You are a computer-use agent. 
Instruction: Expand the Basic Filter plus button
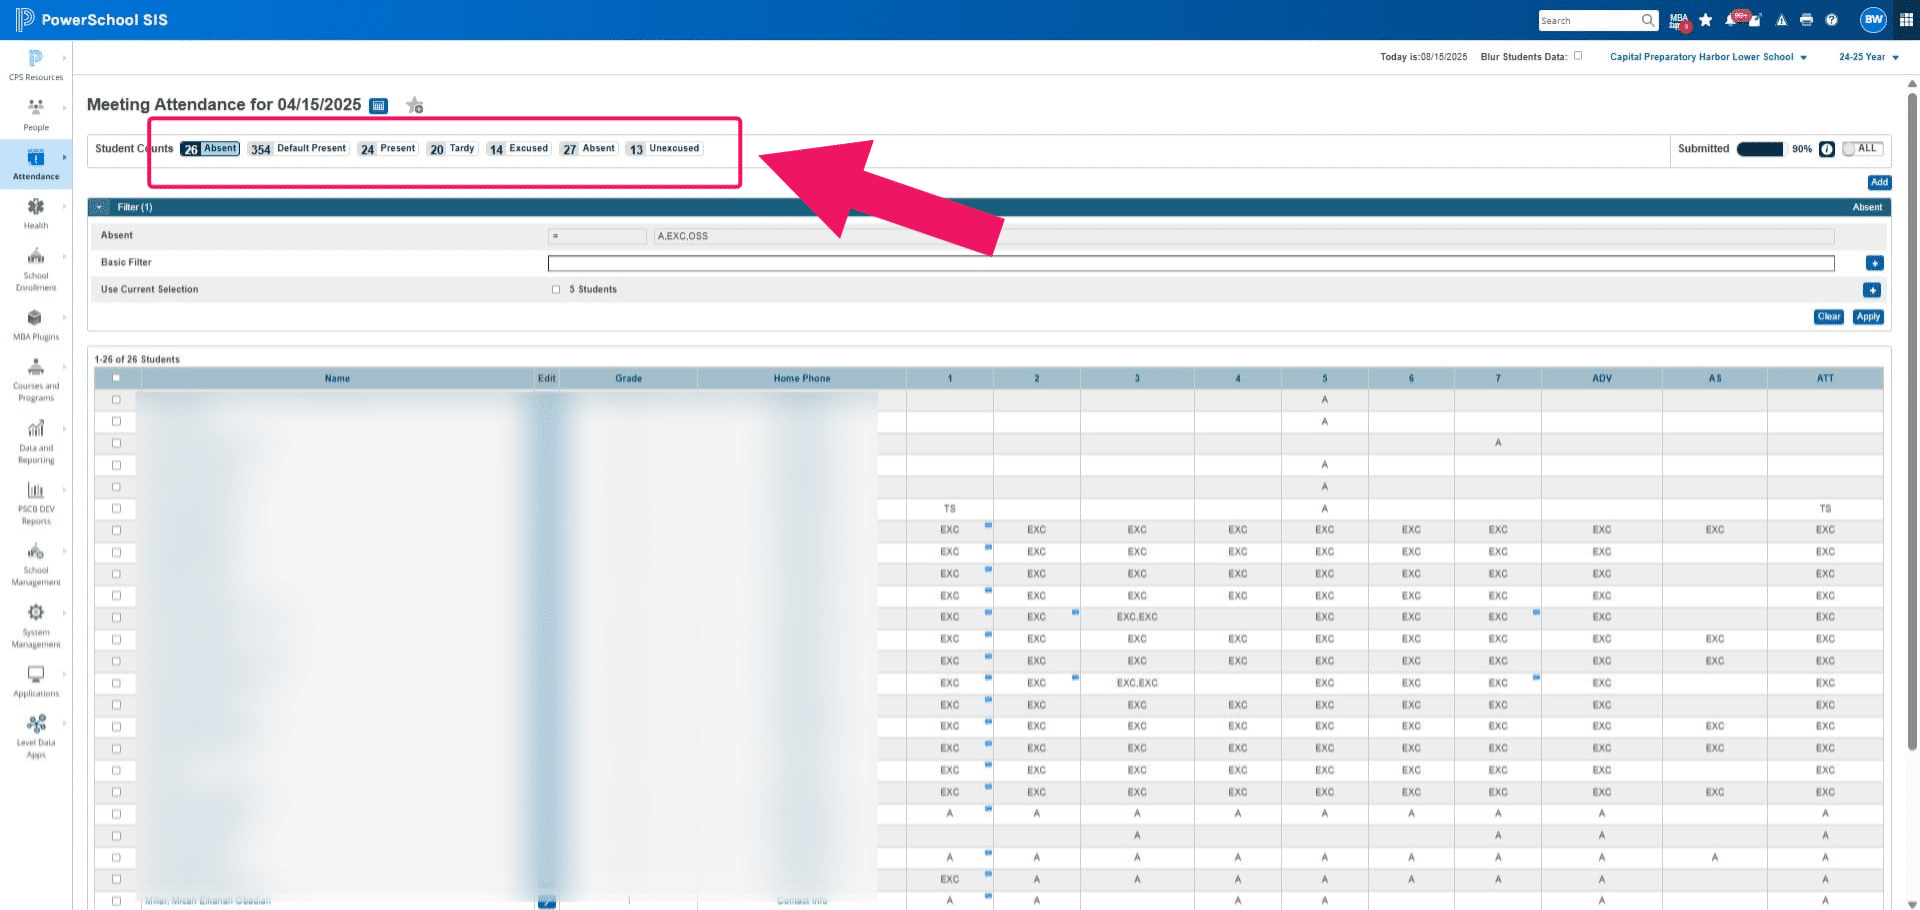1874,263
